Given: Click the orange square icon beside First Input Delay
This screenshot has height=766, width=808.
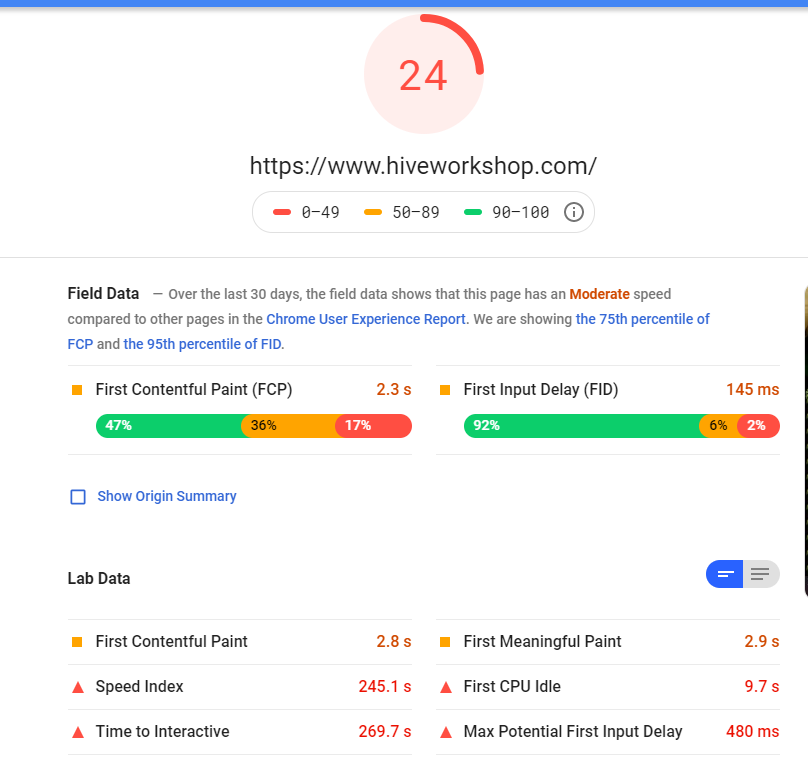Looking at the screenshot, I should (x=445, y=390).
